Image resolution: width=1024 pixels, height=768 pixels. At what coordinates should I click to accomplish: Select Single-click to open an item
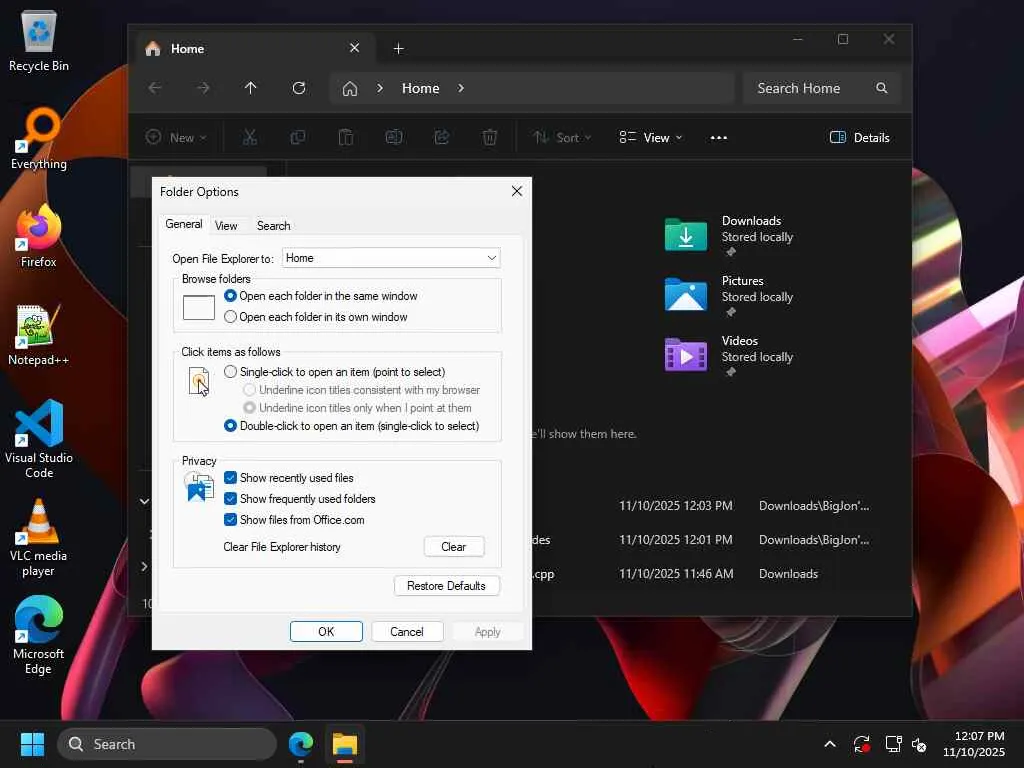click(231, 372)
